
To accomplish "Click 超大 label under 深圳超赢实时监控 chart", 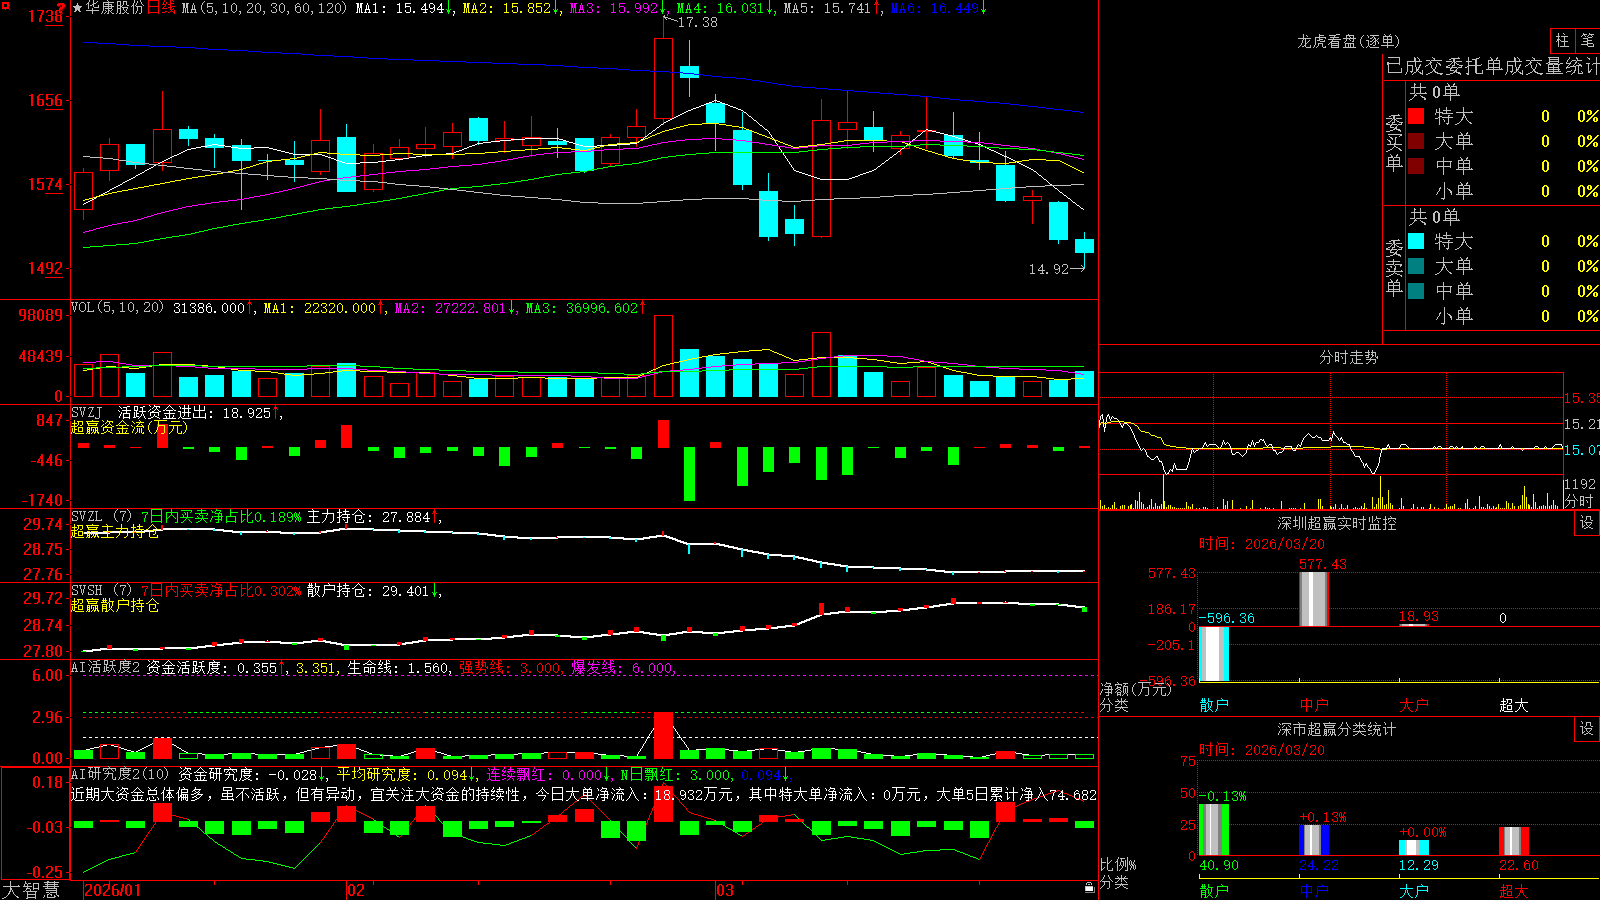I will tap(1514, 705).
